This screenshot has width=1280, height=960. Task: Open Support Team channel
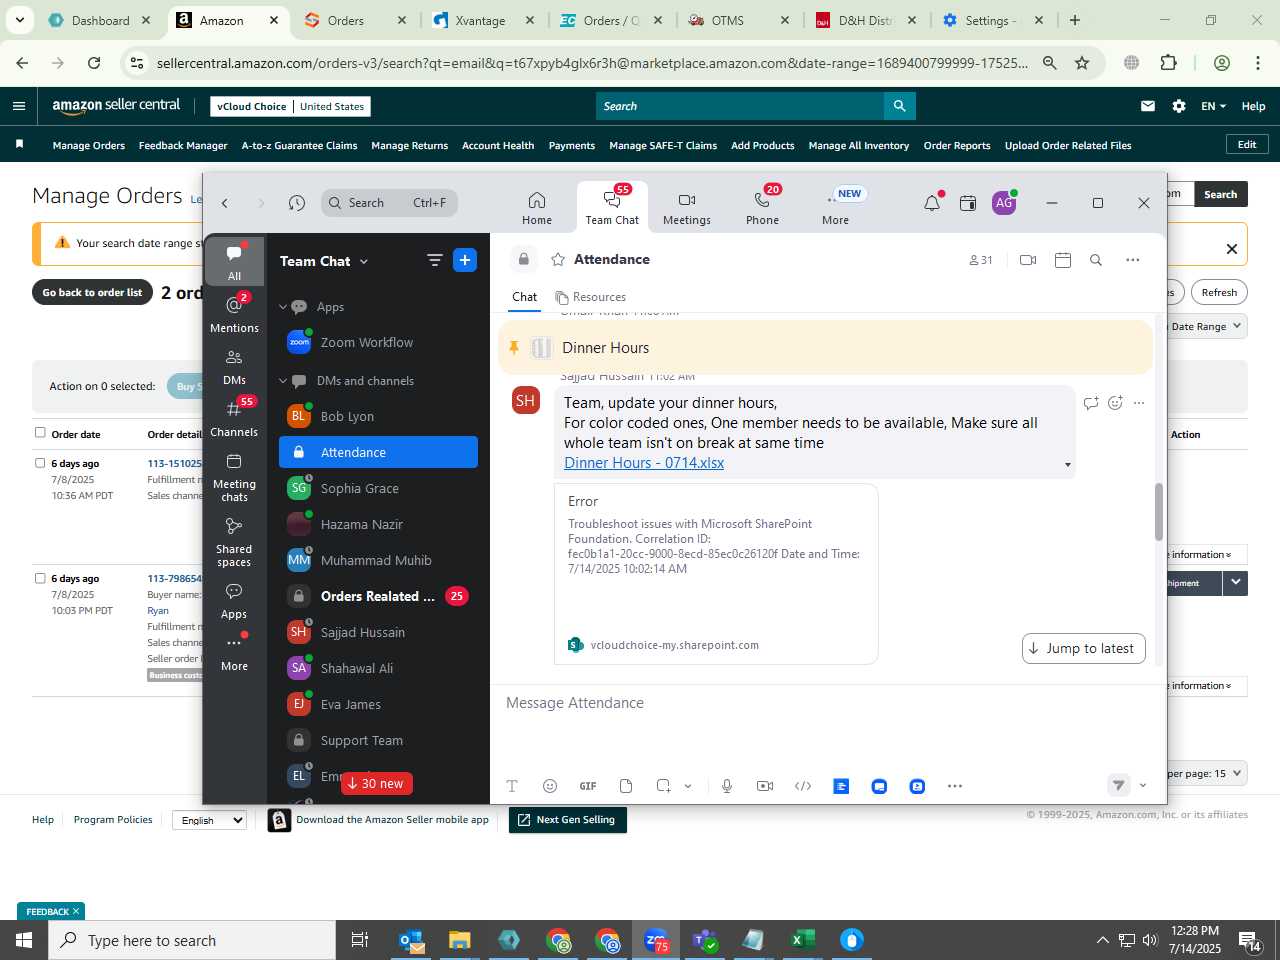click(378, 740)
